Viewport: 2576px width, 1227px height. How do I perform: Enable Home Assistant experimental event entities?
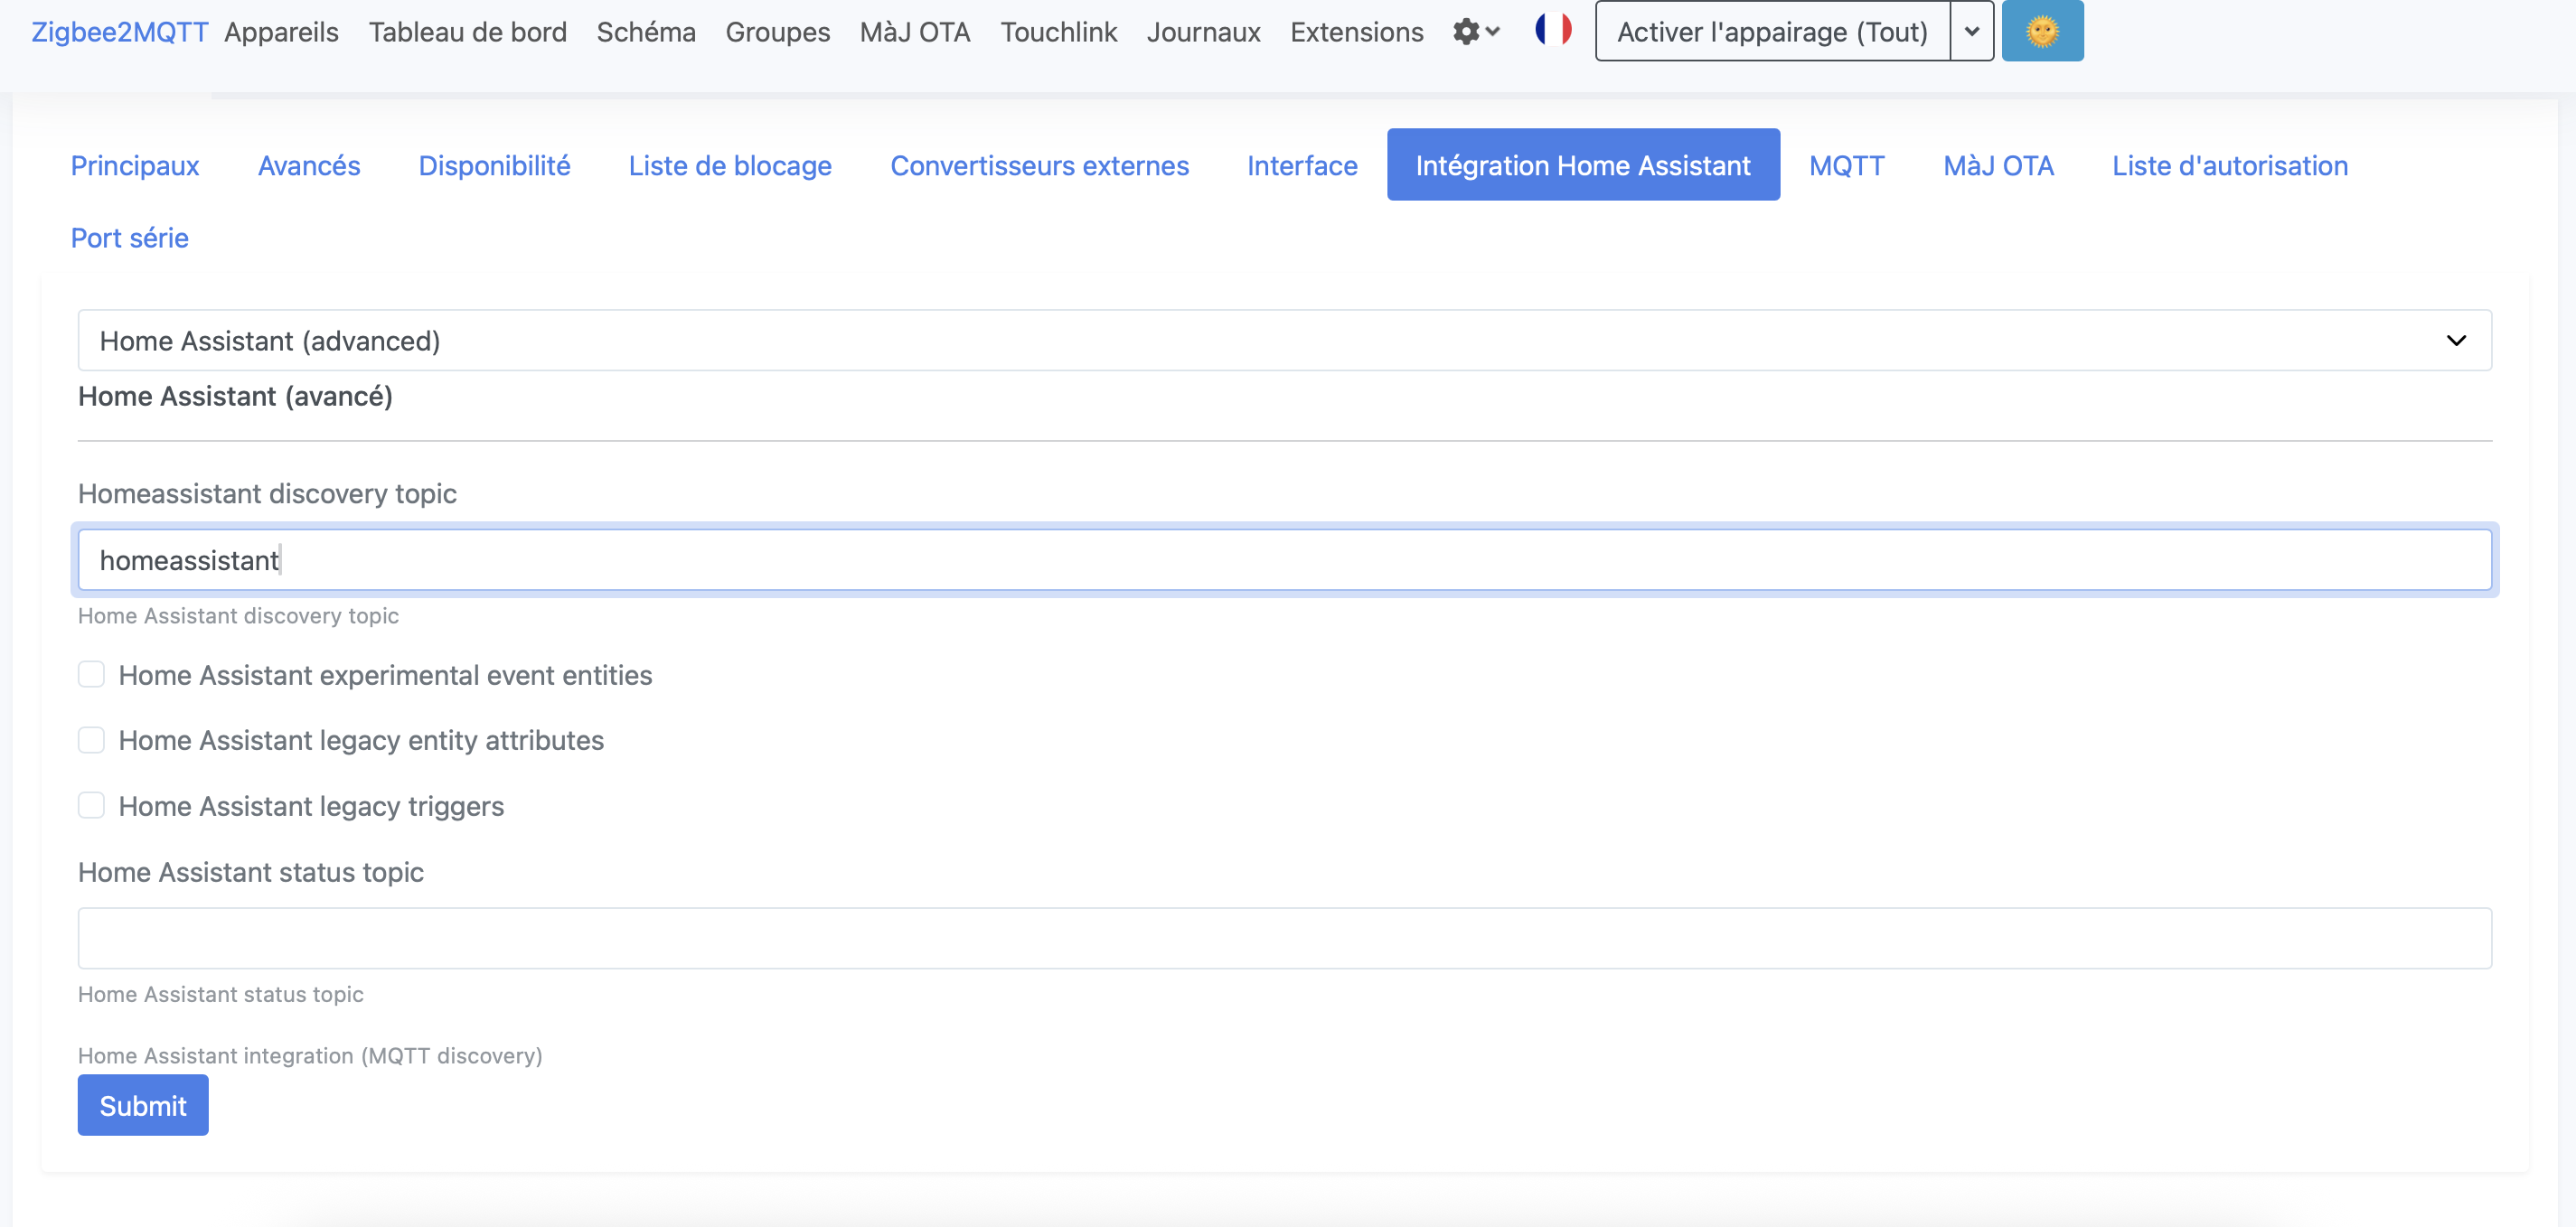(91, 675)
